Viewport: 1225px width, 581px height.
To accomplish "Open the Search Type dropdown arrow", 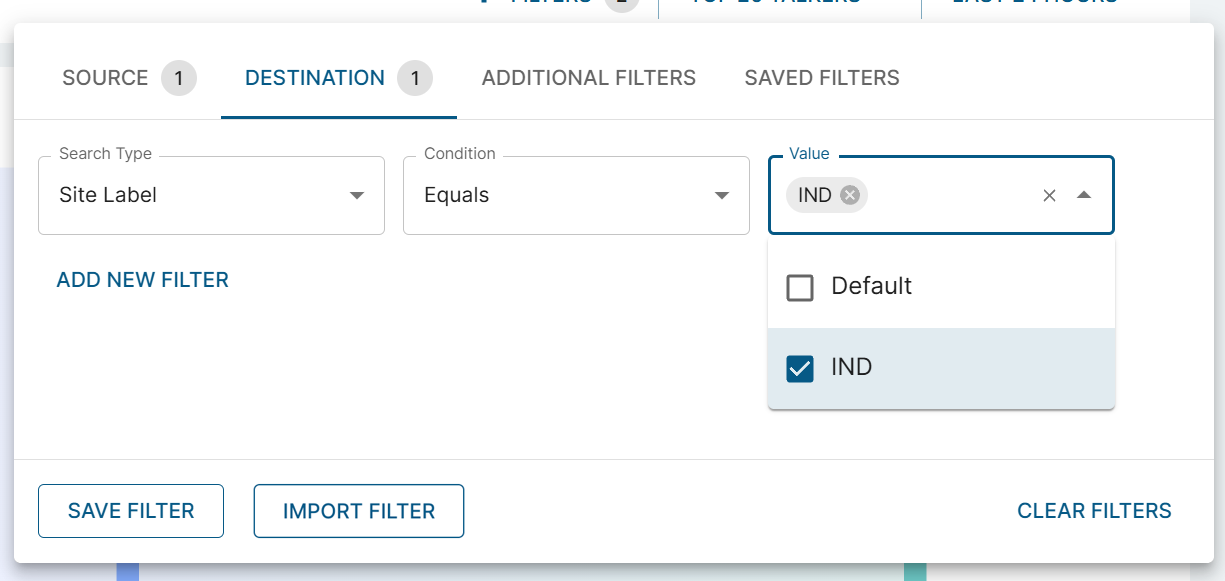I will (357, 196).
